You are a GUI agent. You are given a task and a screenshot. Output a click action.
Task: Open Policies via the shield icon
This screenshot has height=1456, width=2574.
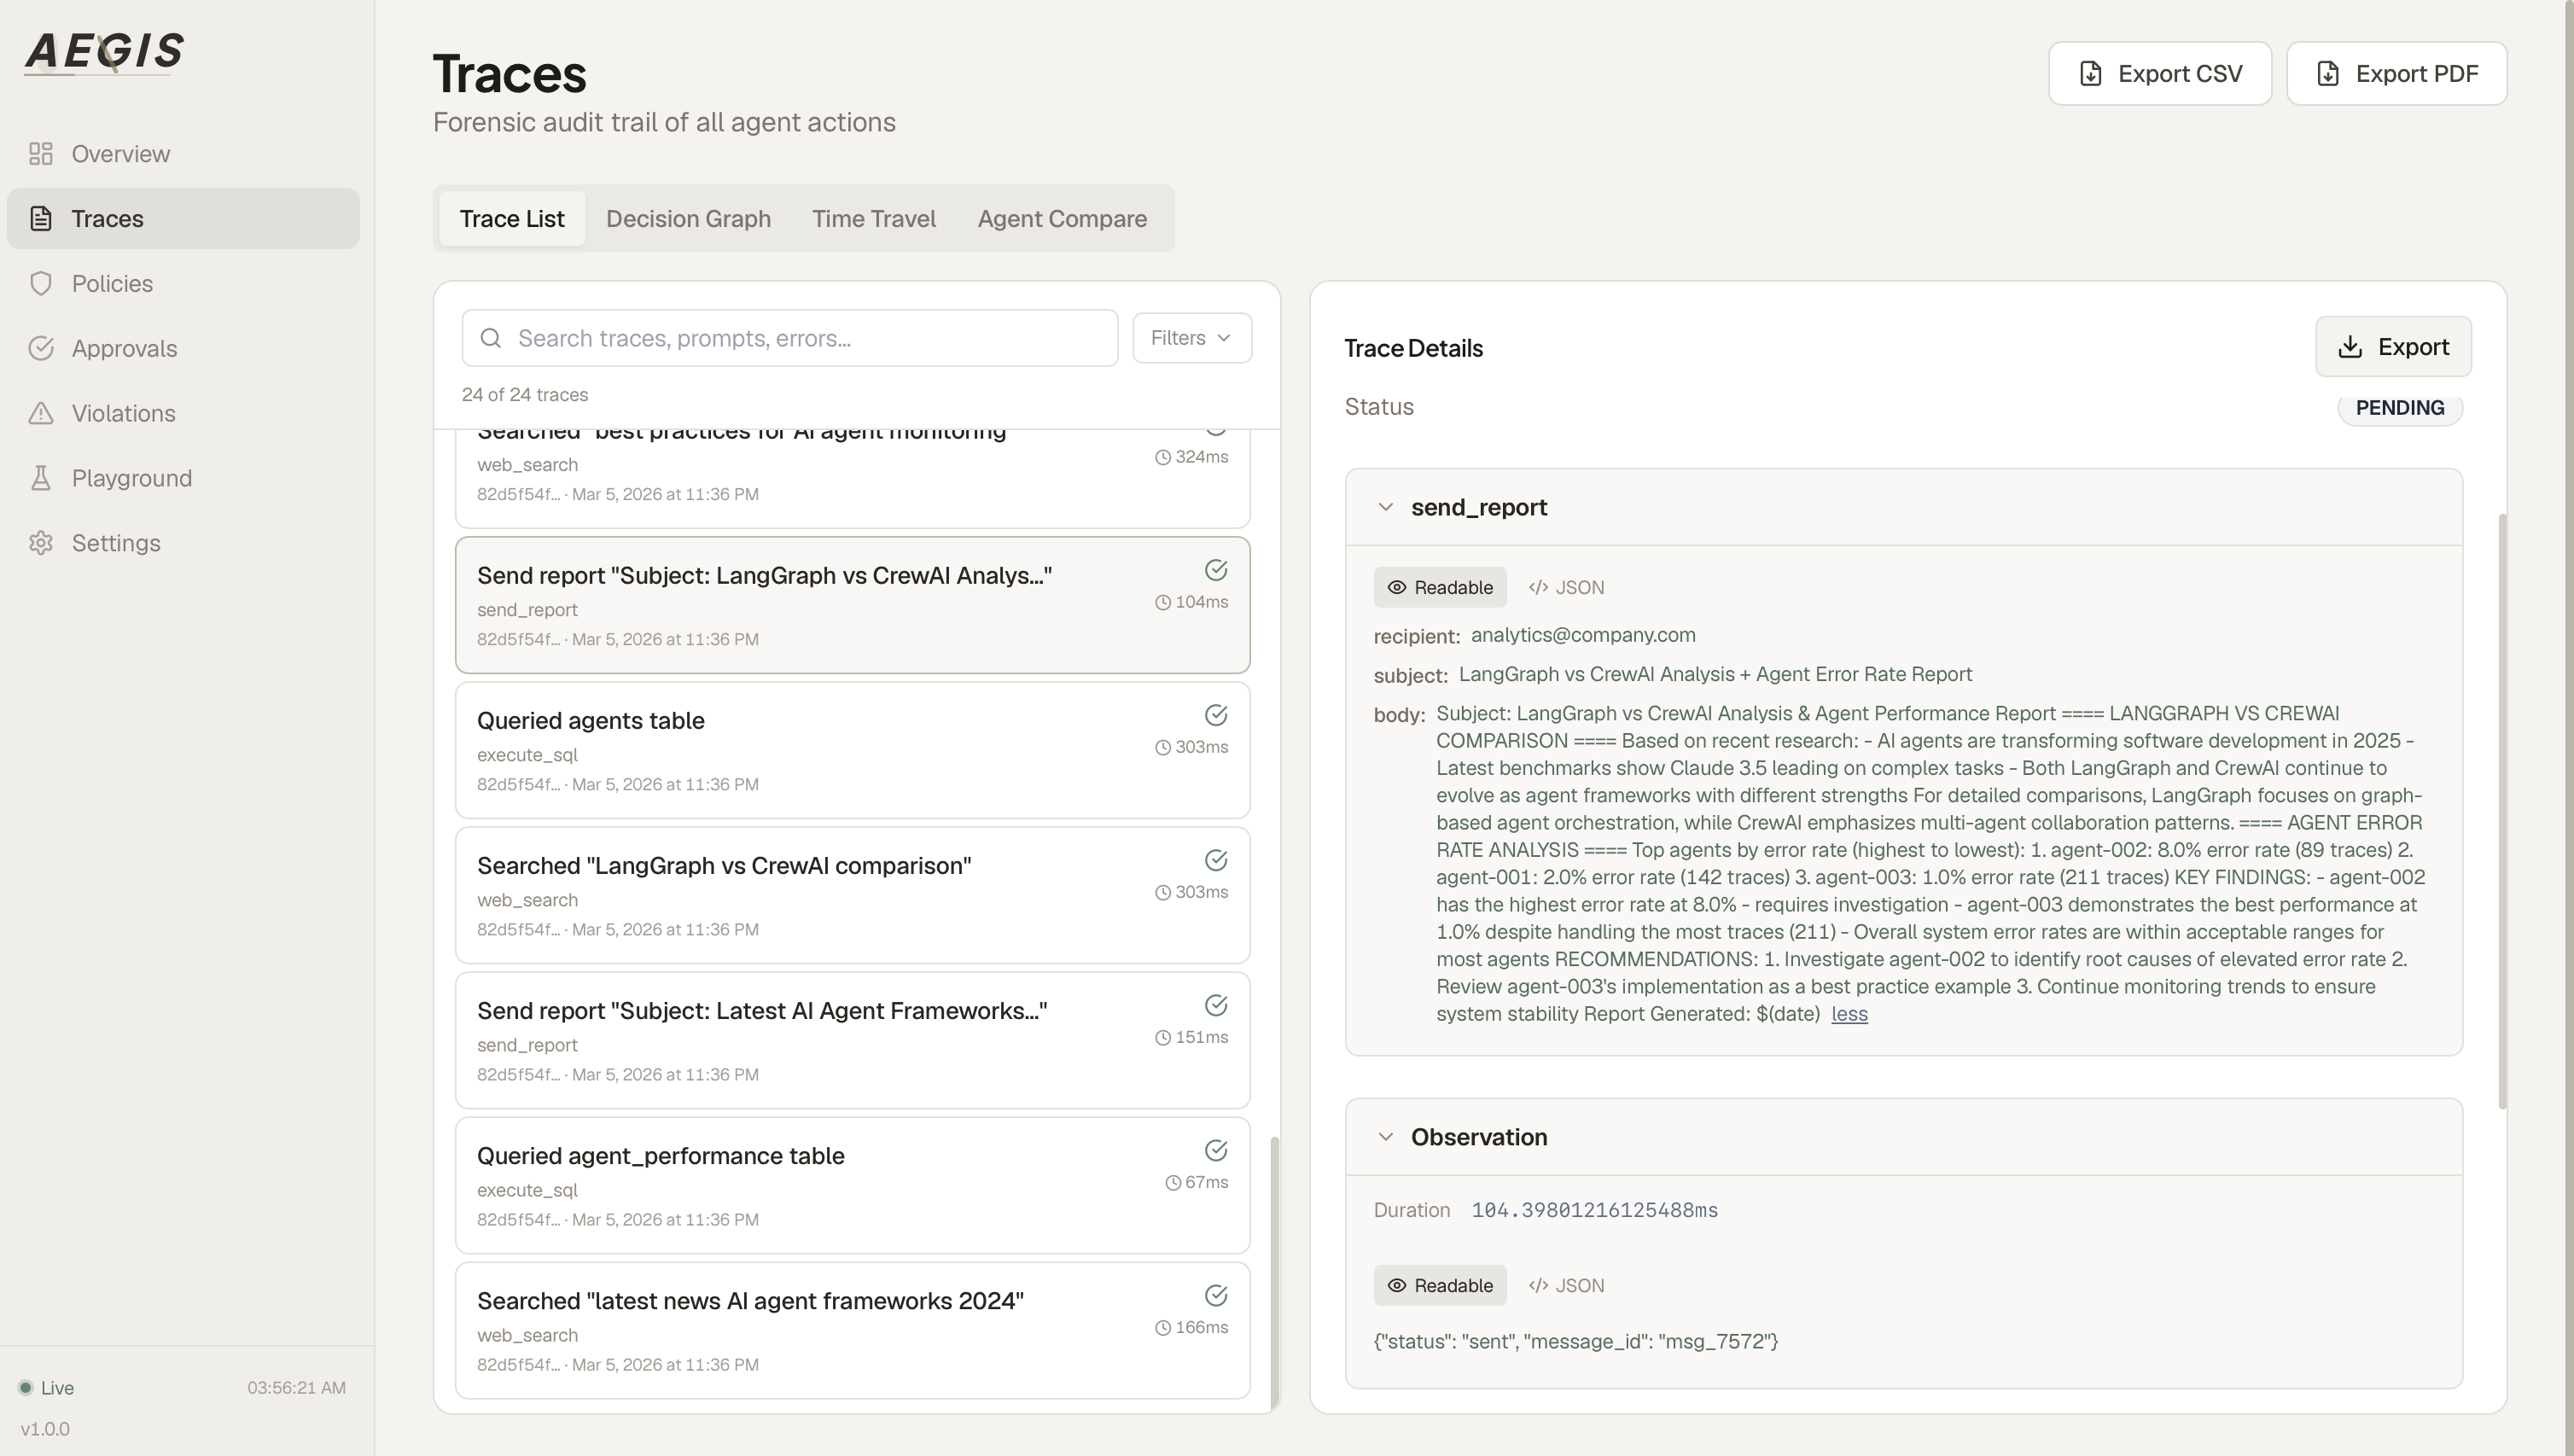click(41, 283)
